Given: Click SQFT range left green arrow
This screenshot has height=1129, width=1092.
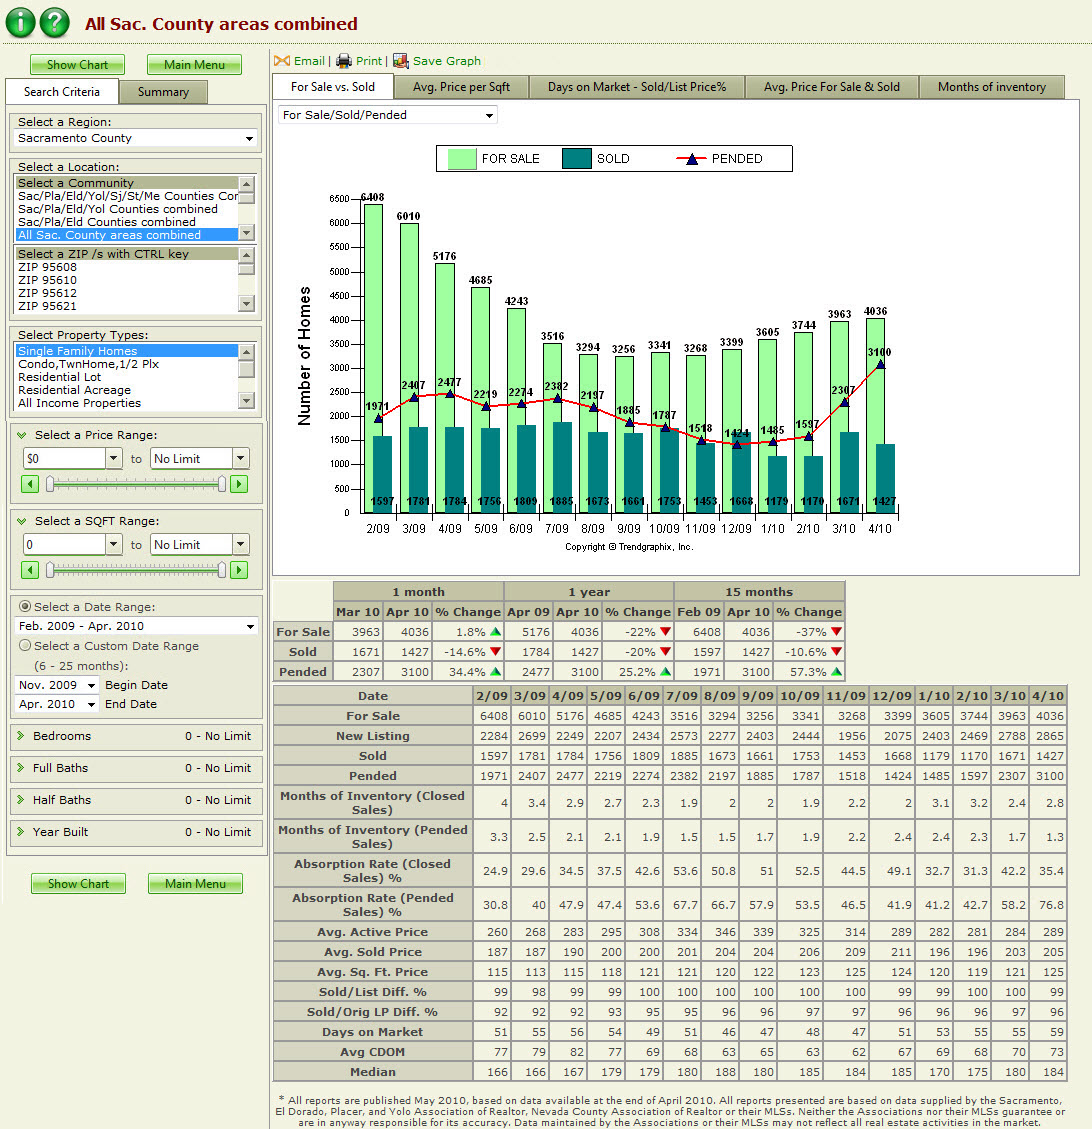Looking at the screenshot, I should click(30, 570).
